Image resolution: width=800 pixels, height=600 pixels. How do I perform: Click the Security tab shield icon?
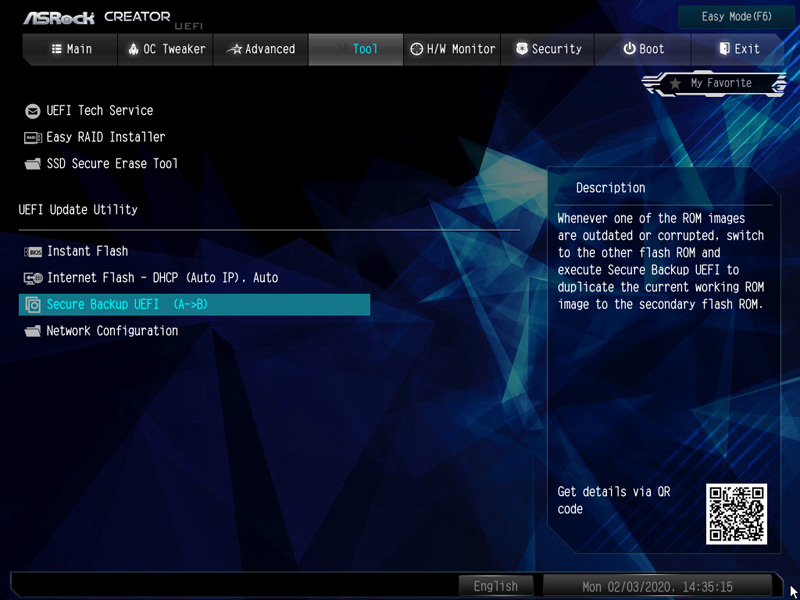coord(521,48)
